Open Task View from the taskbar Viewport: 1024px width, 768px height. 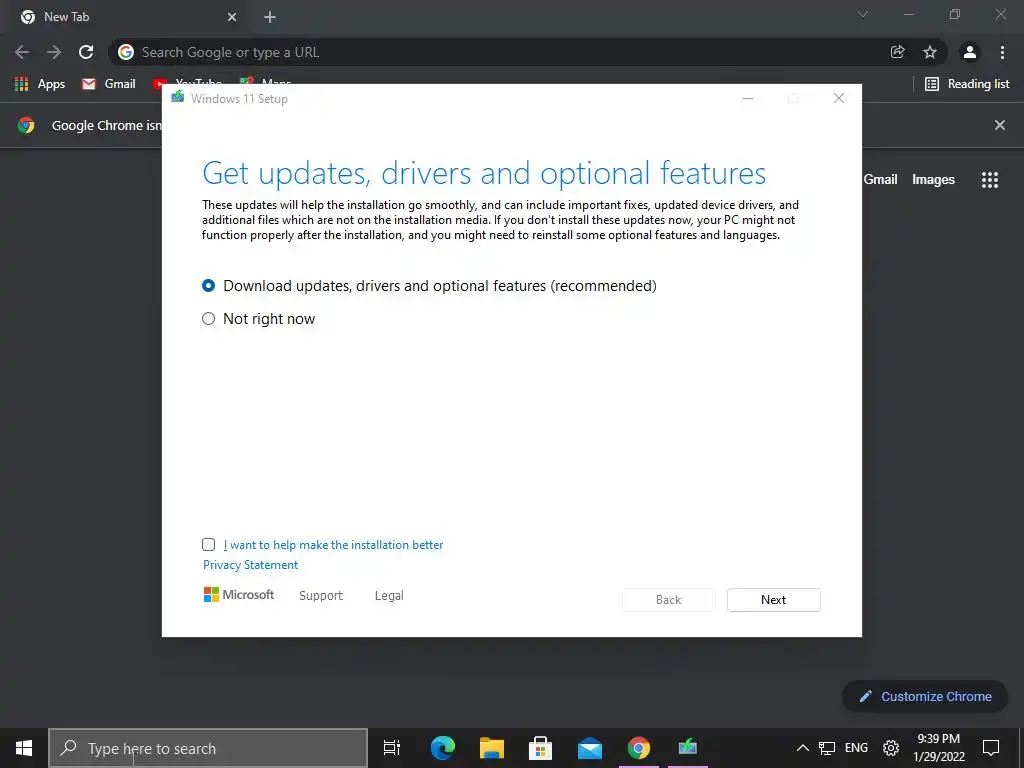(x=392, y=748)
